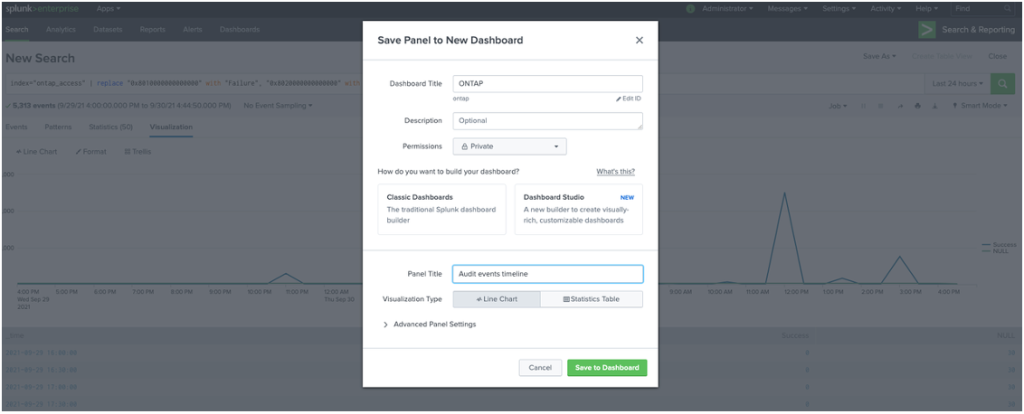The width and height of the screenshot is (1024, 414).
Task: Edit the Dashboard Title field containing ONTAP
Action: [x=547, y=84]
